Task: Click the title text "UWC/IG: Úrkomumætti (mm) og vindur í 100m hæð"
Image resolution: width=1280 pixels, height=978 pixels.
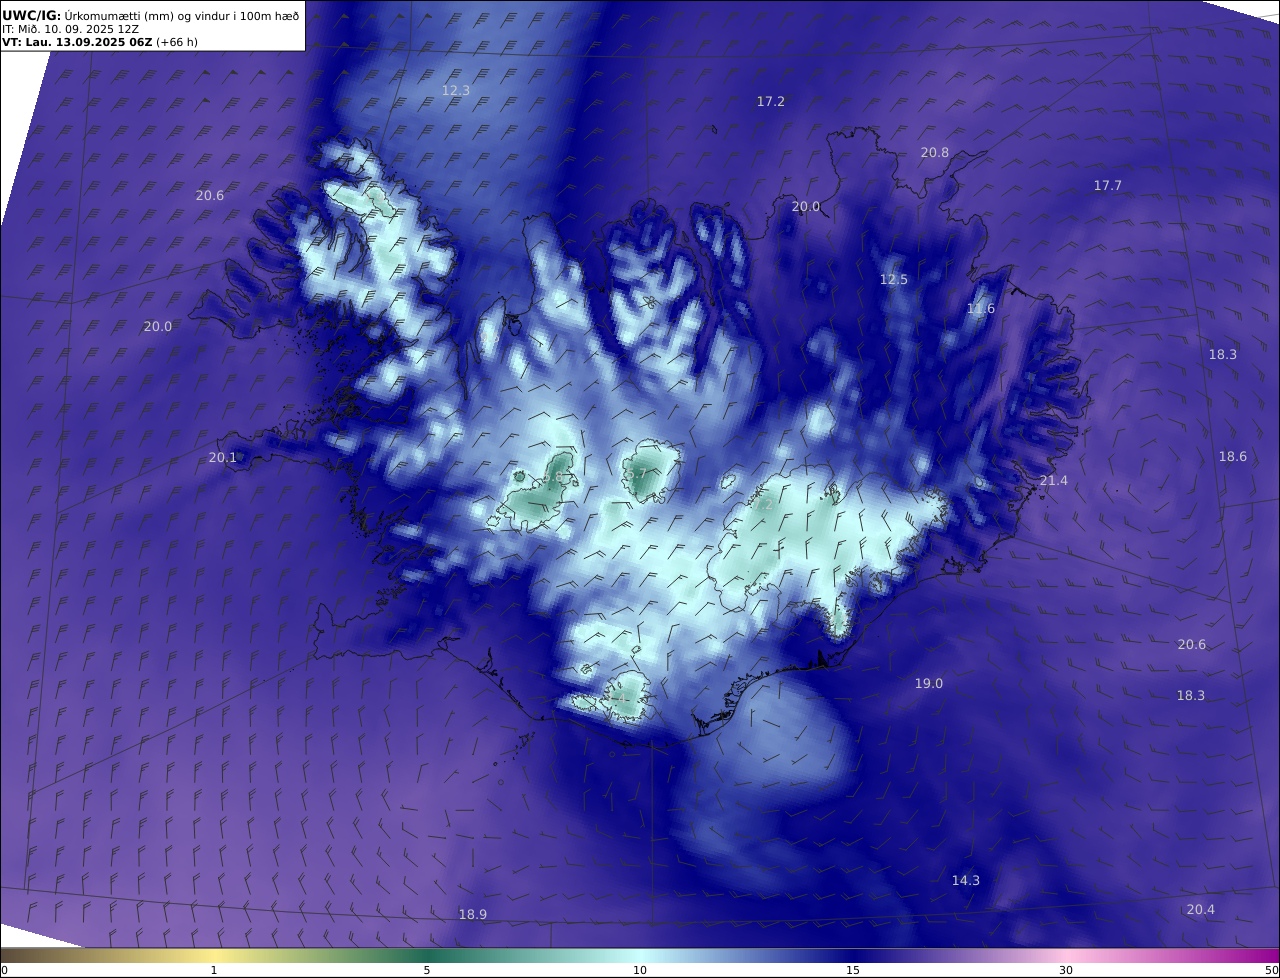Action: click(151, 15)
